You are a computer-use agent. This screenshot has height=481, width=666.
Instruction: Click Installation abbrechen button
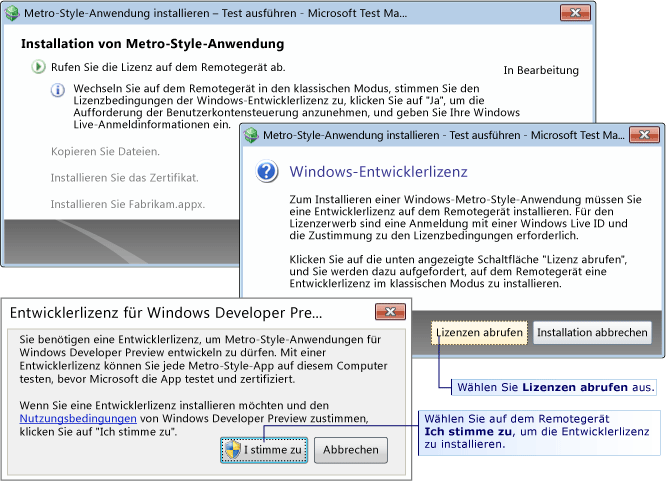(592, 332)
